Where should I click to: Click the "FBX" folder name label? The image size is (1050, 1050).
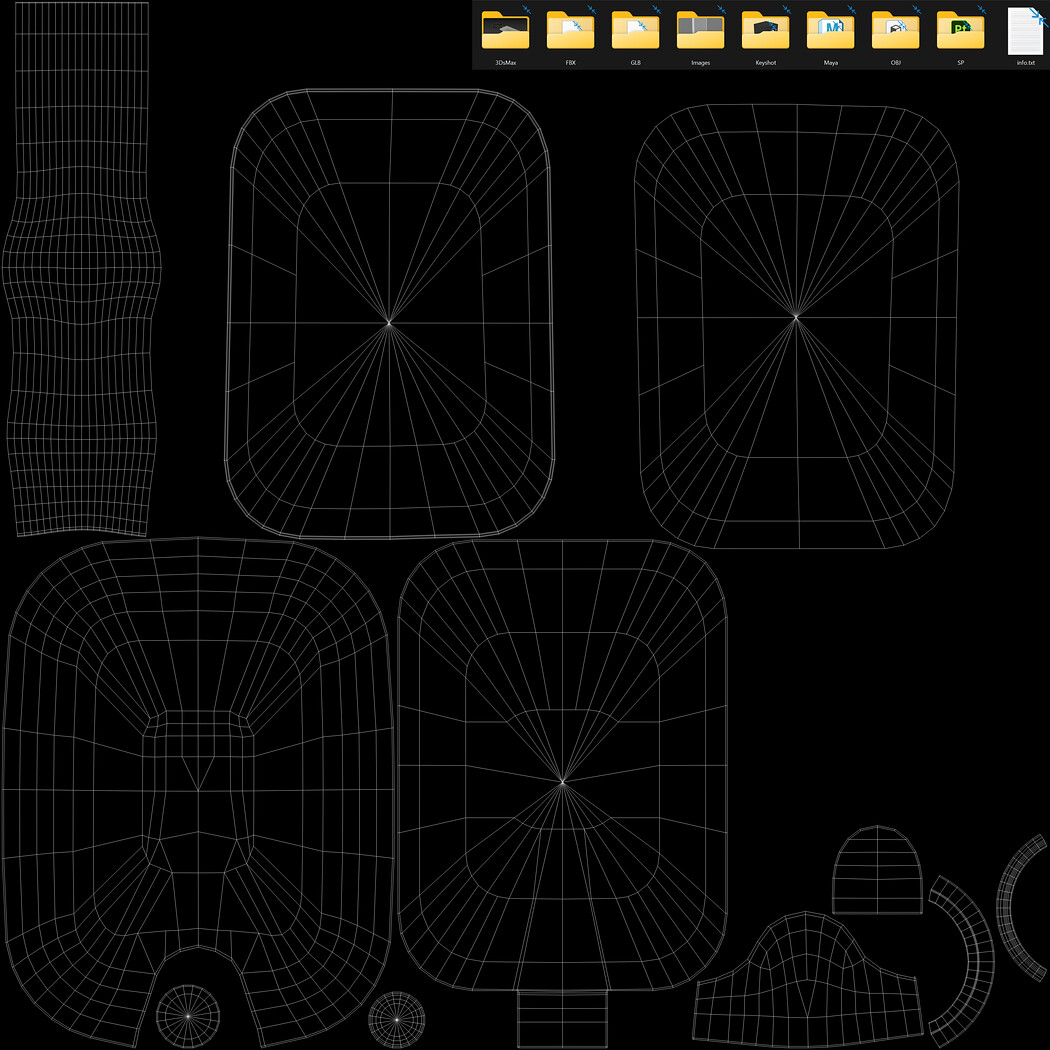[x=571, y=63]
